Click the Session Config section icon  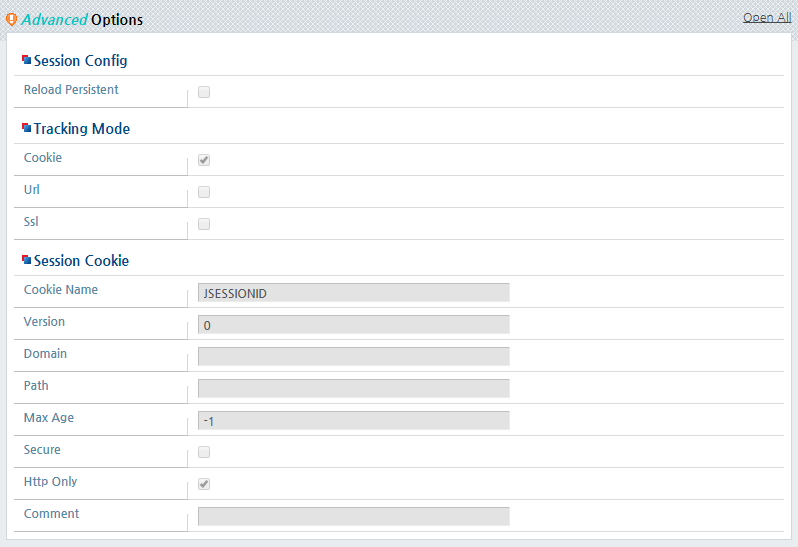click(x=26, y=60)
